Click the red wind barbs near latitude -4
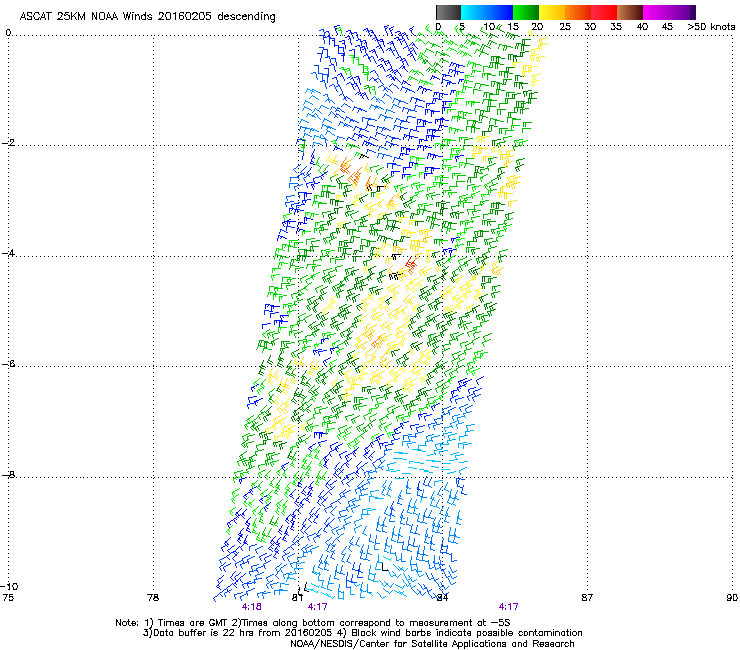740x650 pixels. pos(411,264)
